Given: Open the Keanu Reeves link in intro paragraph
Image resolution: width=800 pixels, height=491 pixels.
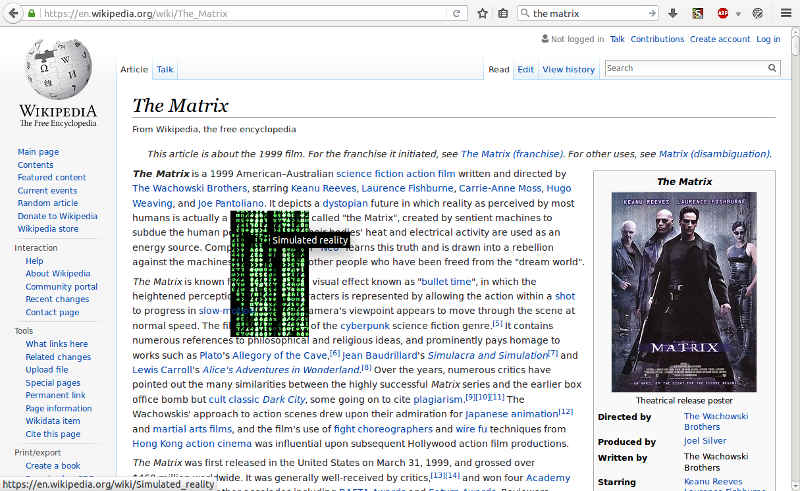Looking at the screenshot, I should click(323, 188).
